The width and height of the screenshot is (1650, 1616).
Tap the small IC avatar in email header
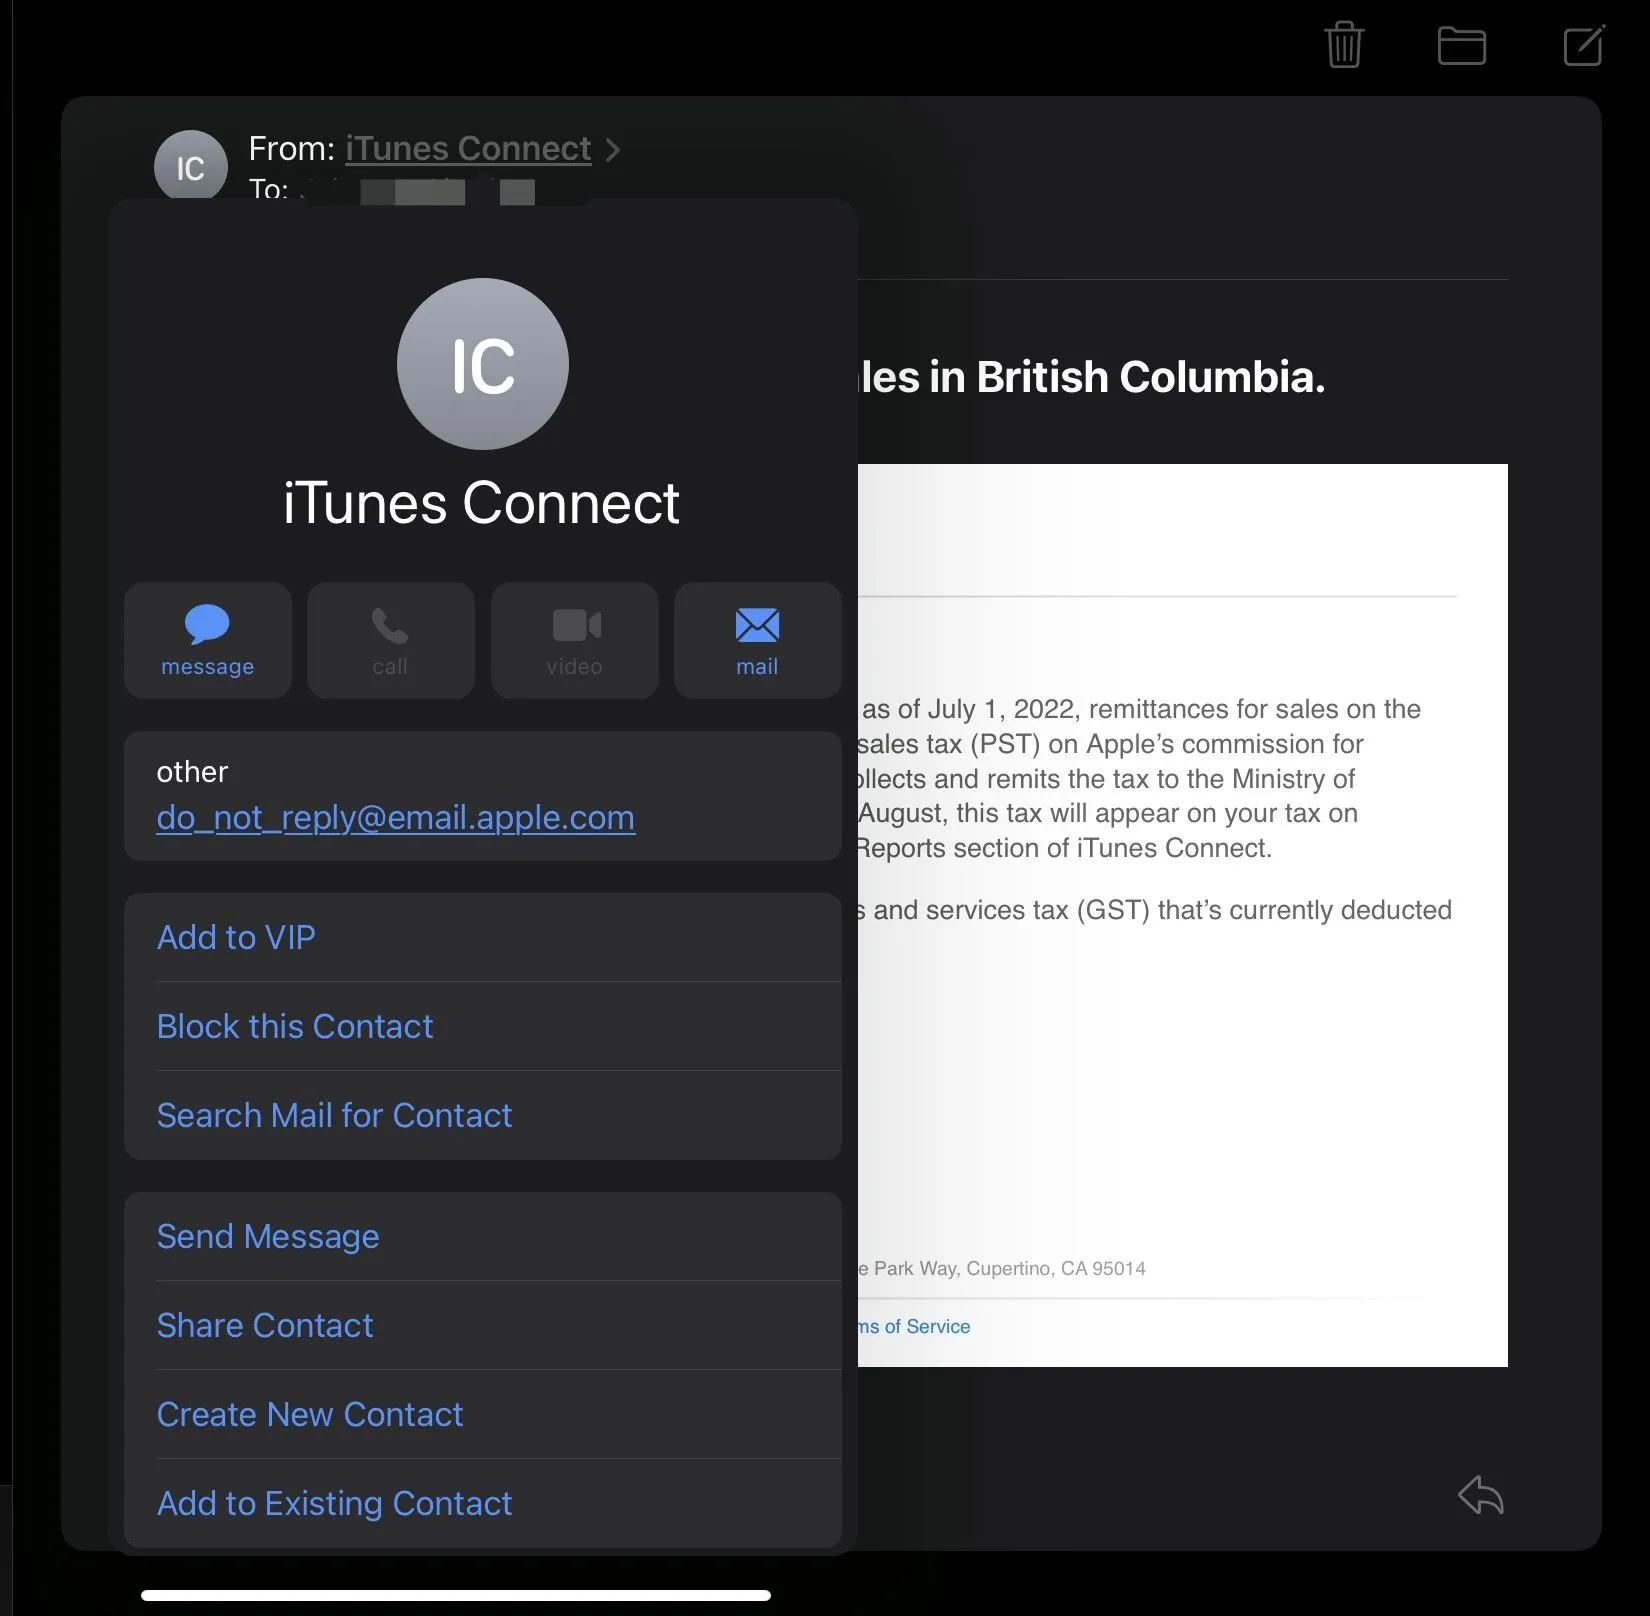[x=190, y=166]
